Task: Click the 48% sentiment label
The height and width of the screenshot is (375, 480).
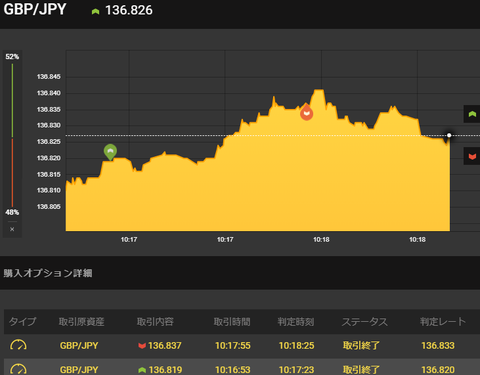Action: coord(12,212)
